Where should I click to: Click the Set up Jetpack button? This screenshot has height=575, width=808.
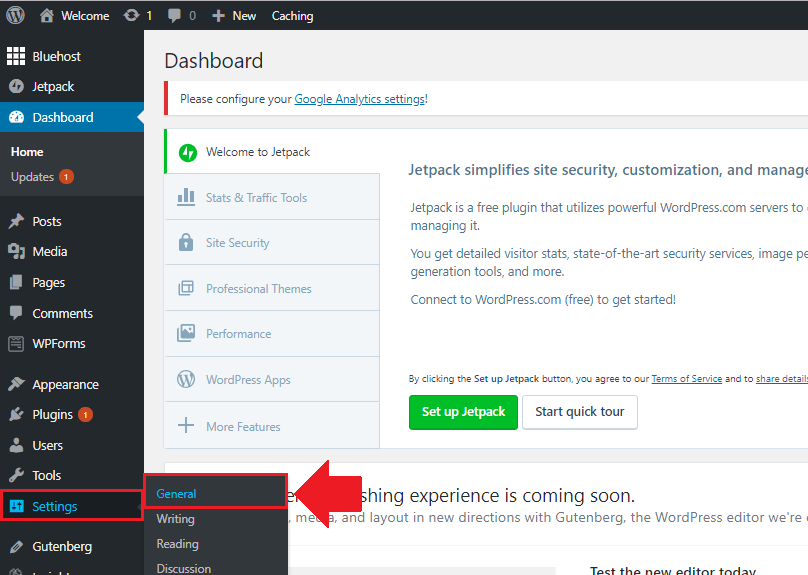coord(463,412)
